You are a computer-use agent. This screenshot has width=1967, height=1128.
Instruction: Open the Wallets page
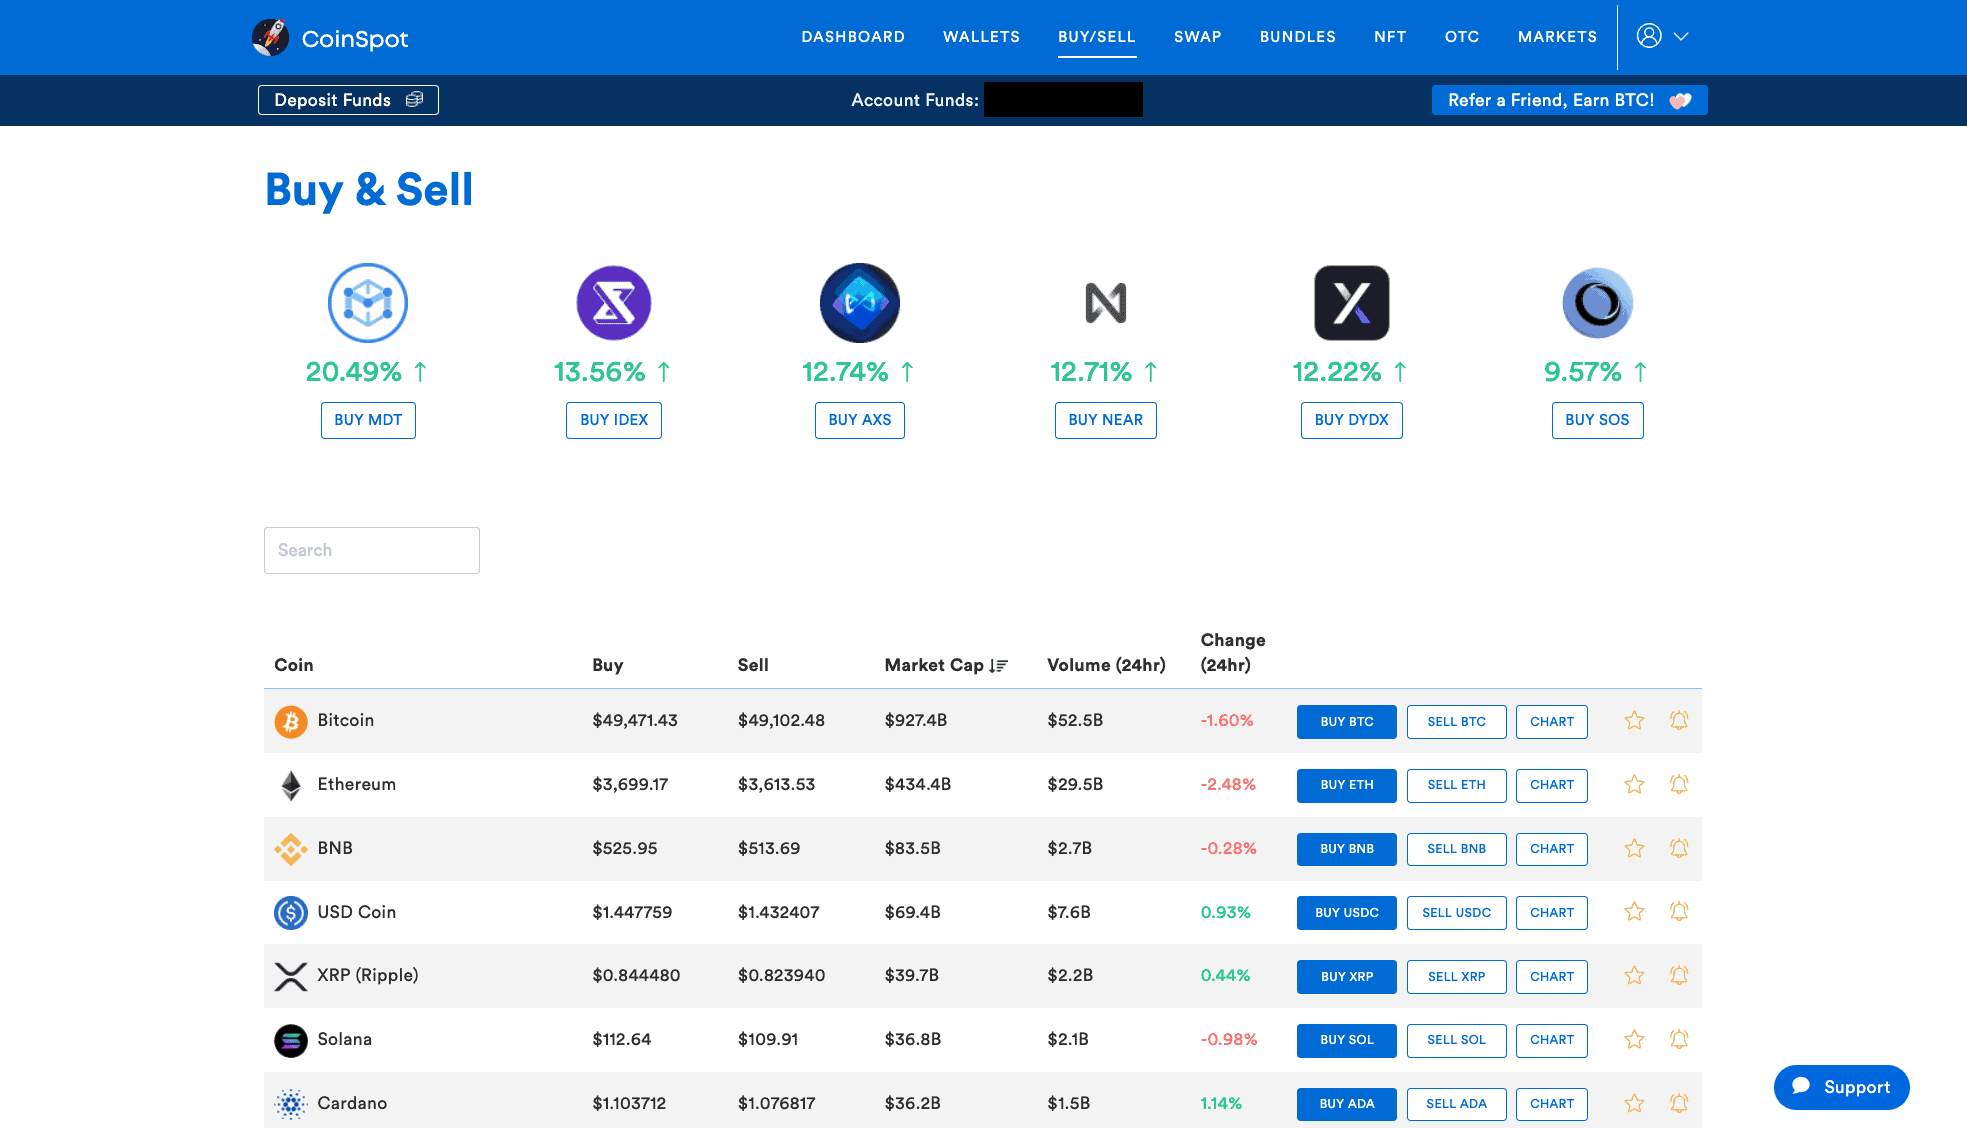pyautogui.click(x=981, y=37)
